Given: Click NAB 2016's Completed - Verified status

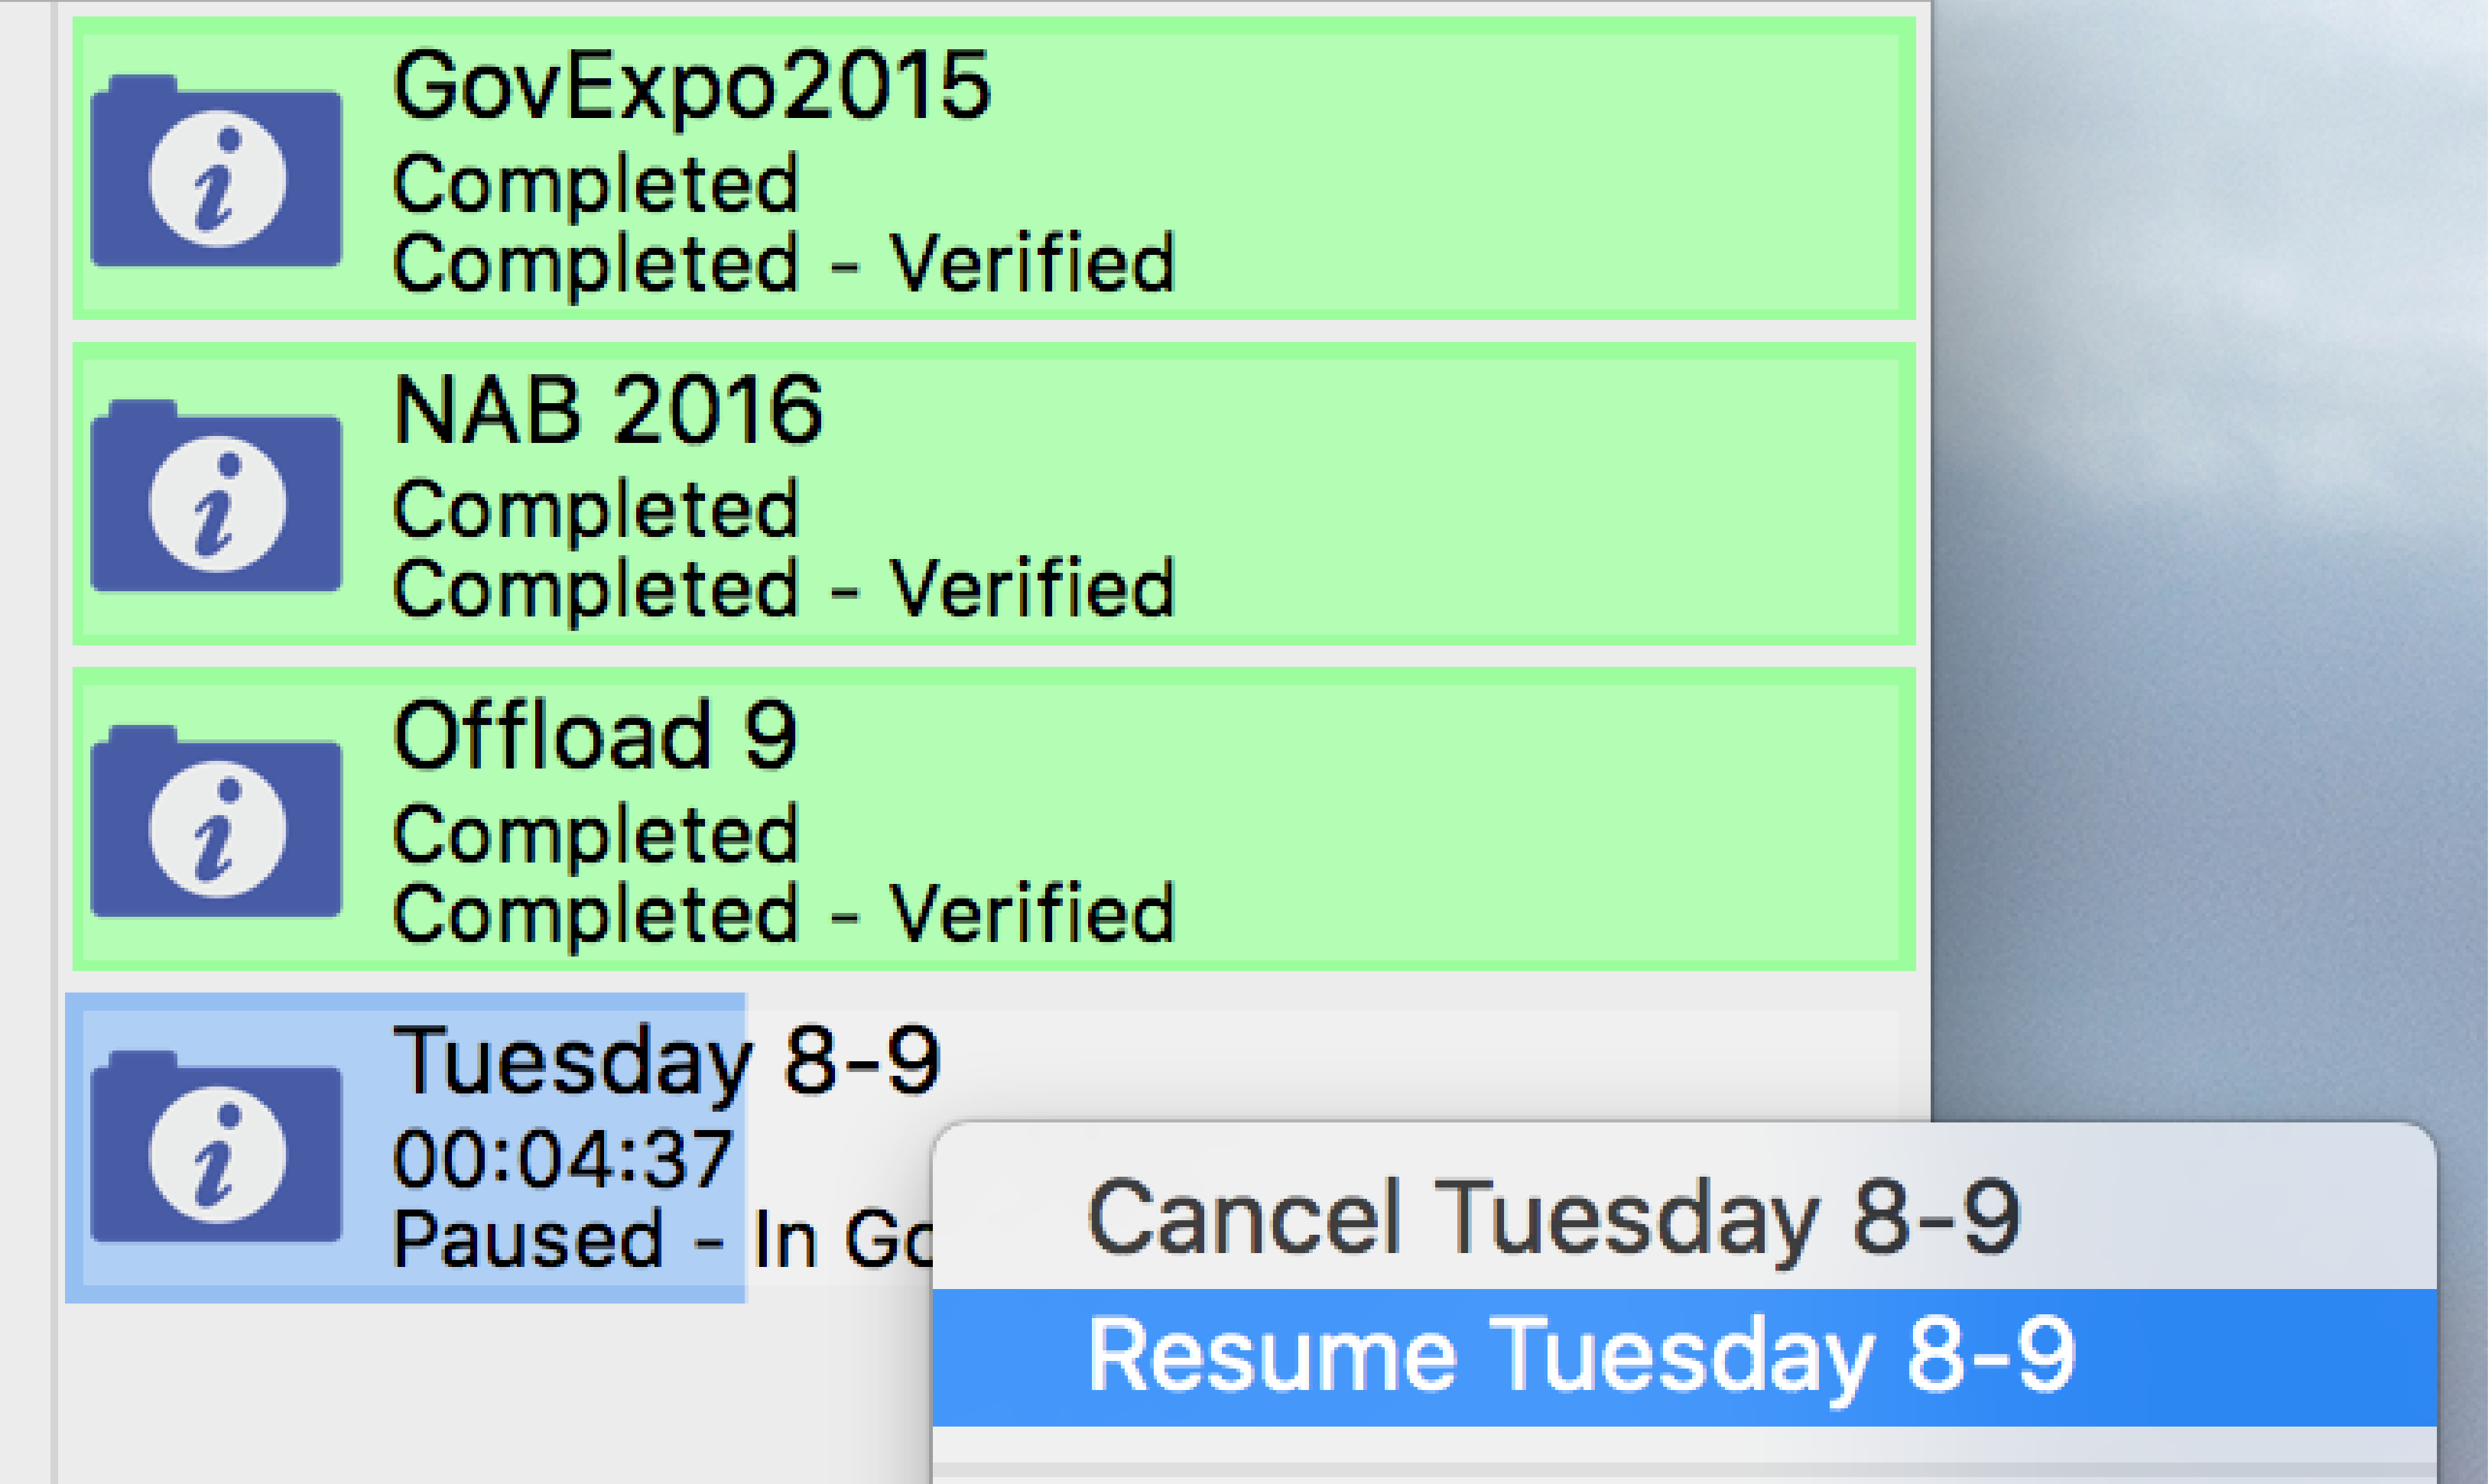Looking at the screenshot, I should click(x=783, y=588).
